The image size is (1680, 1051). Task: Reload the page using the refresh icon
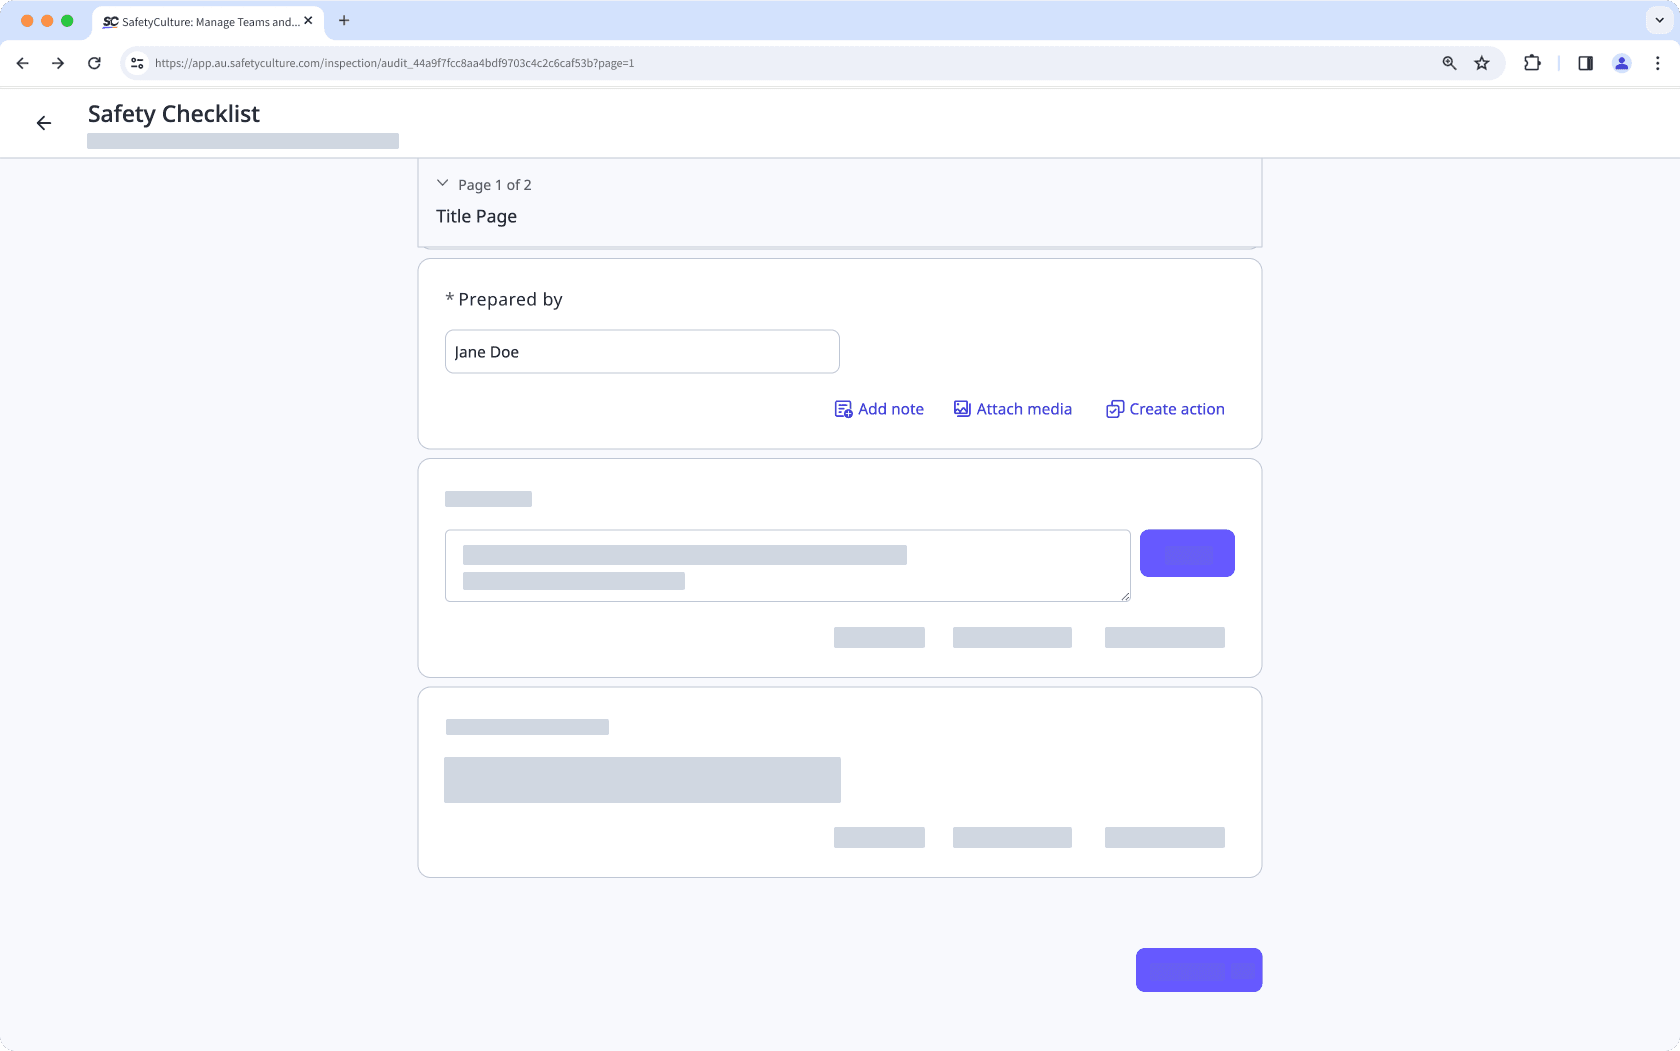click(94, 63)
